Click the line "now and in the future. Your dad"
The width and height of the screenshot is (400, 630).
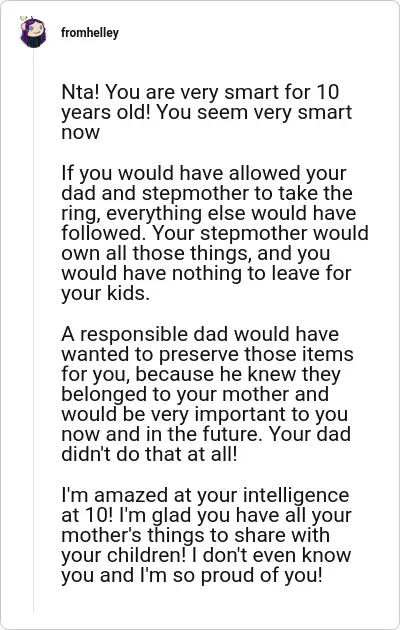[x=206, y=434]
